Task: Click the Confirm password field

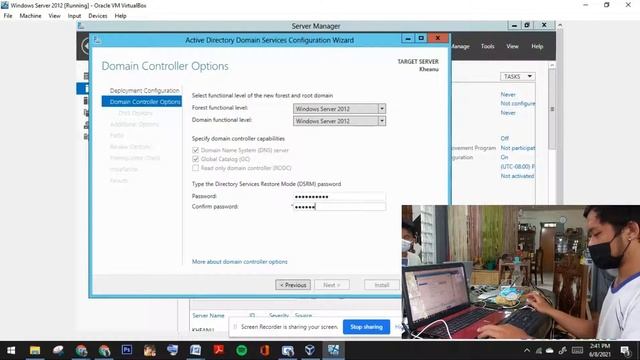Action: point(339,207)
